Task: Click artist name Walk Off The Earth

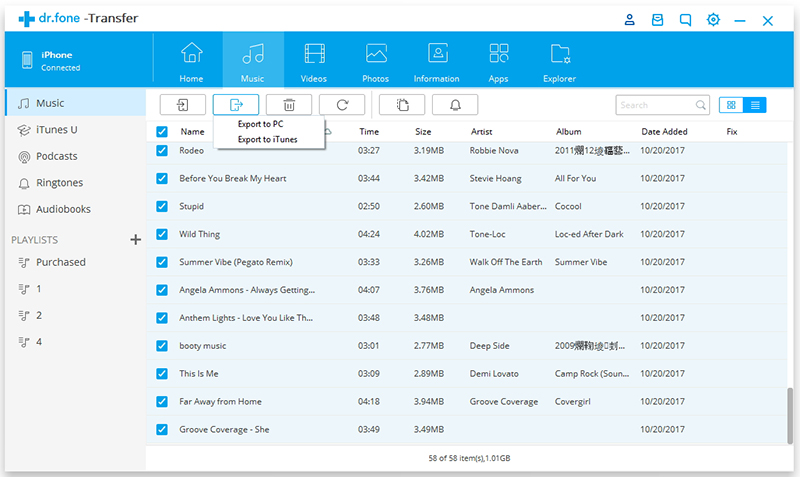Action: tap(506, 262)
